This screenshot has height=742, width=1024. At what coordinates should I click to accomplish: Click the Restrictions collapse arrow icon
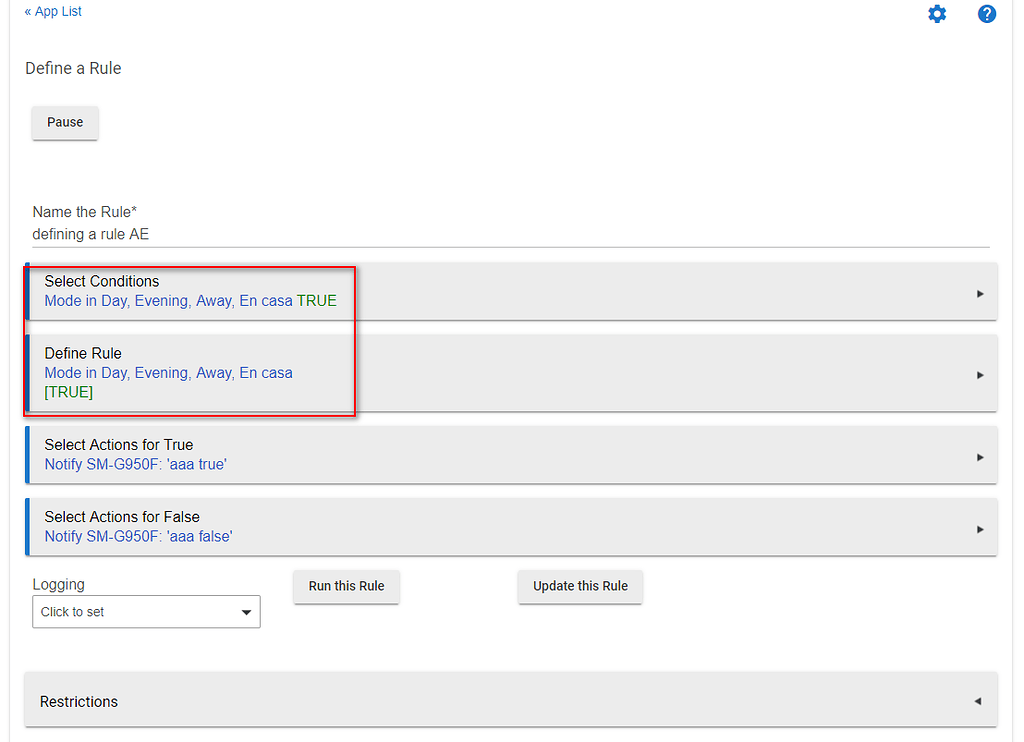coord(977,701)
